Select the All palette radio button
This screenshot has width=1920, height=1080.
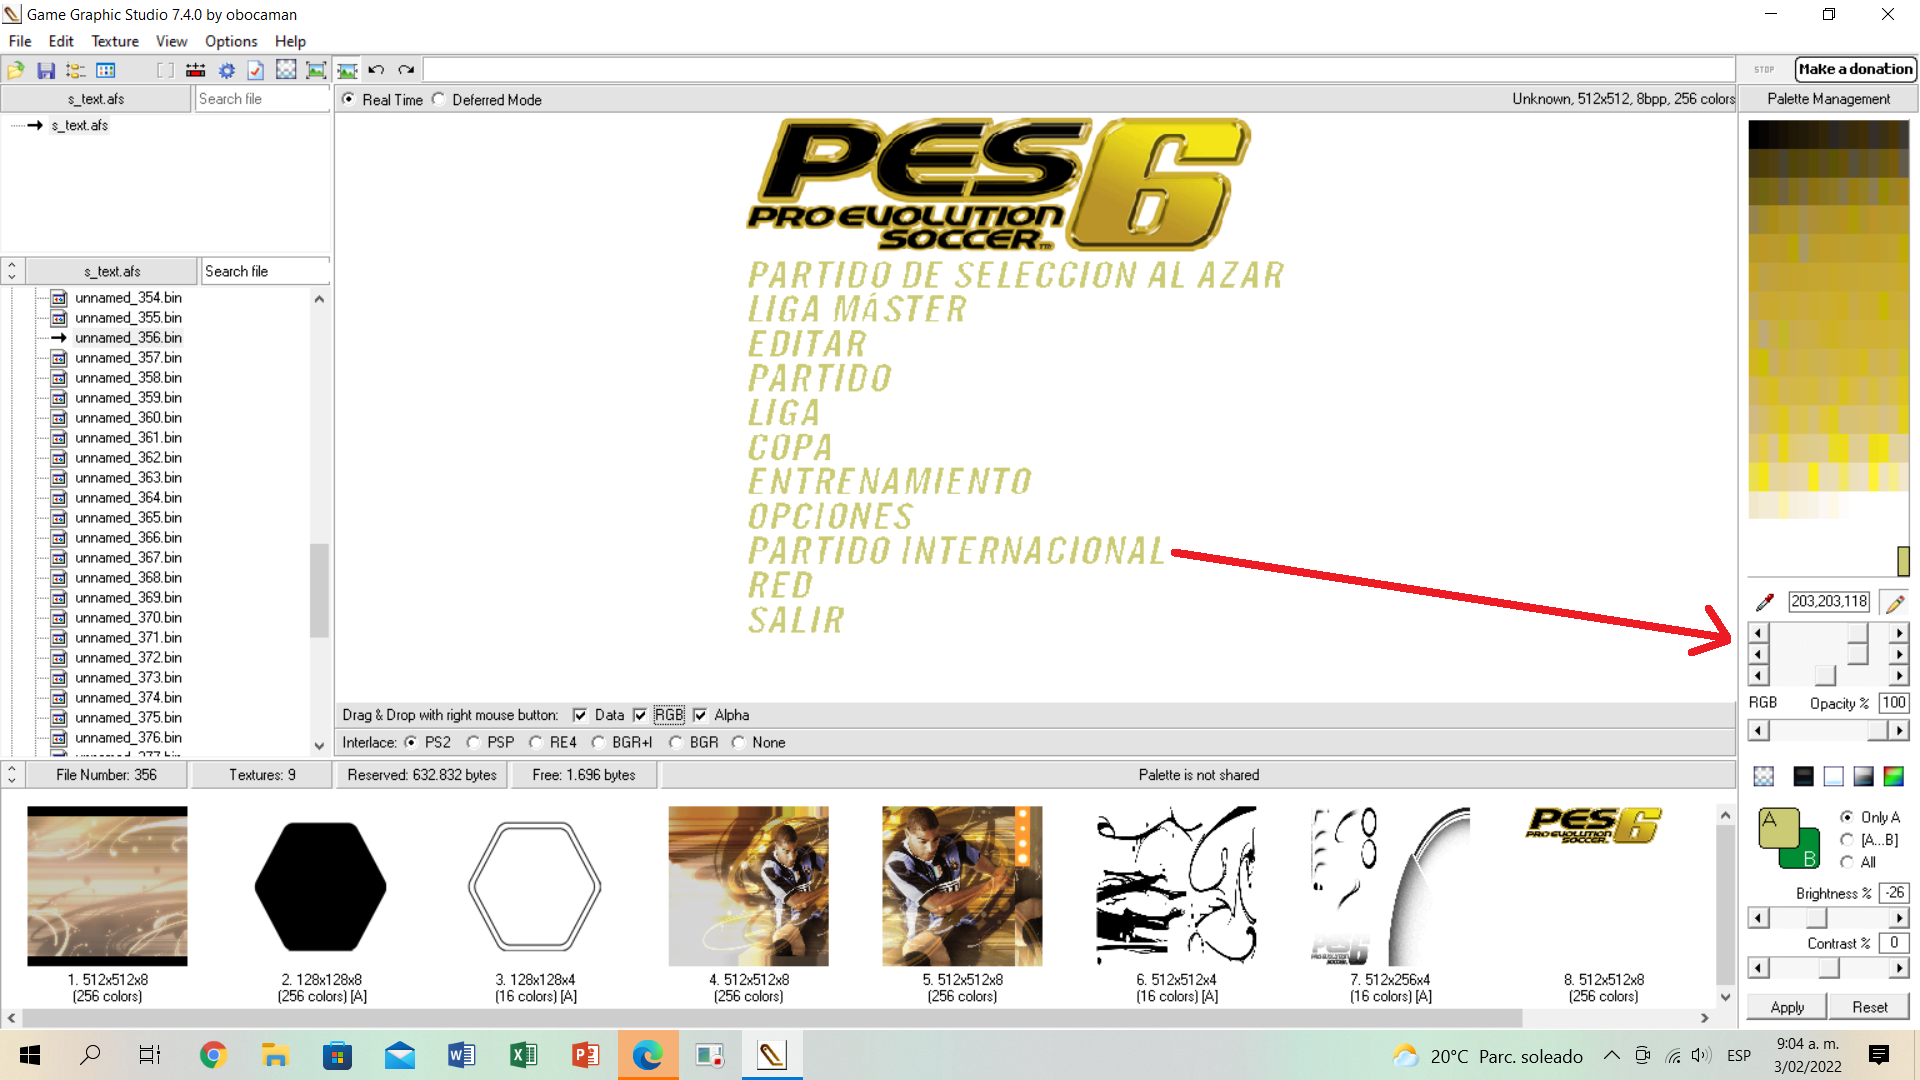[x=1847, y=862]
